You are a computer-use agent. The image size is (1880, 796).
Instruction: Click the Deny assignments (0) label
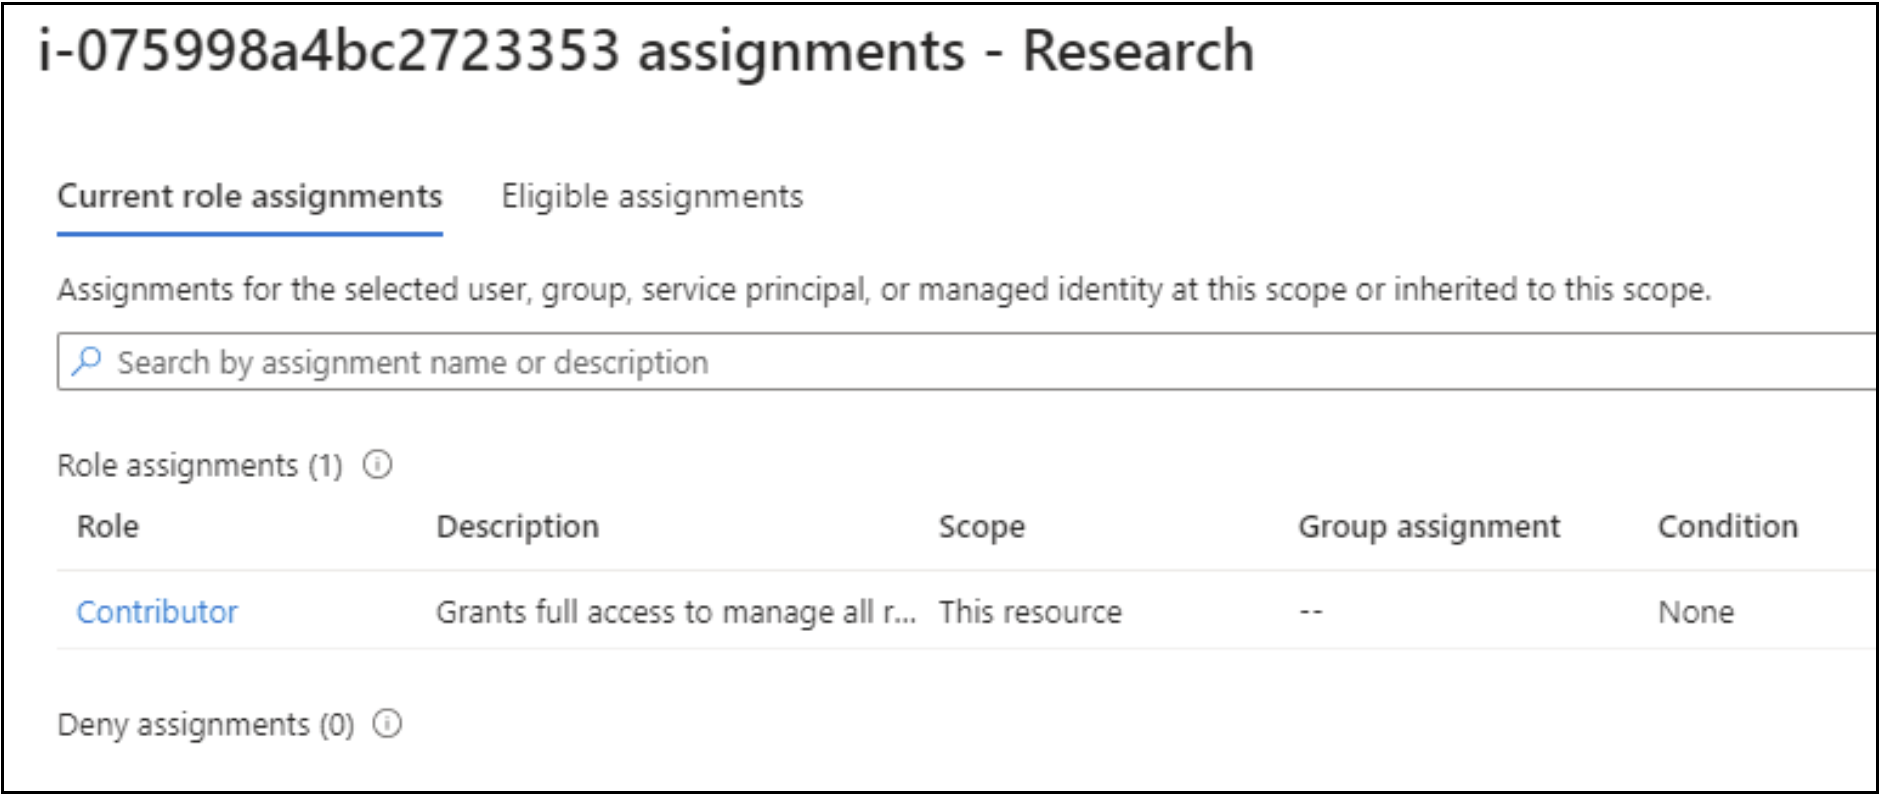click(210, 723)
